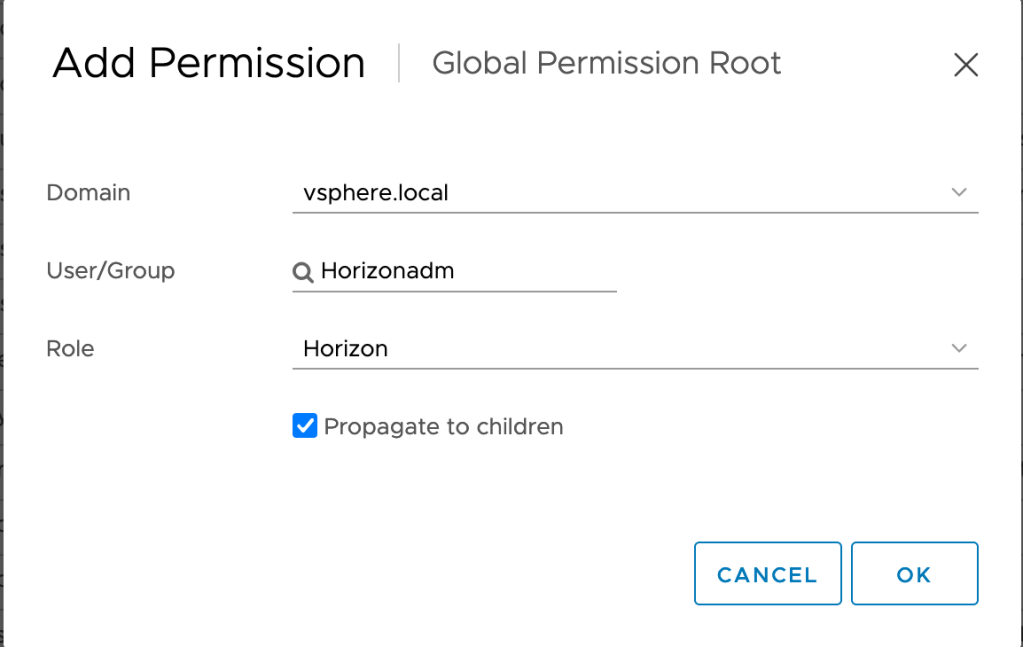The image size is (1023, 647).
Task: Expand the Role dropdown chevron arrow
Action: 959,348
